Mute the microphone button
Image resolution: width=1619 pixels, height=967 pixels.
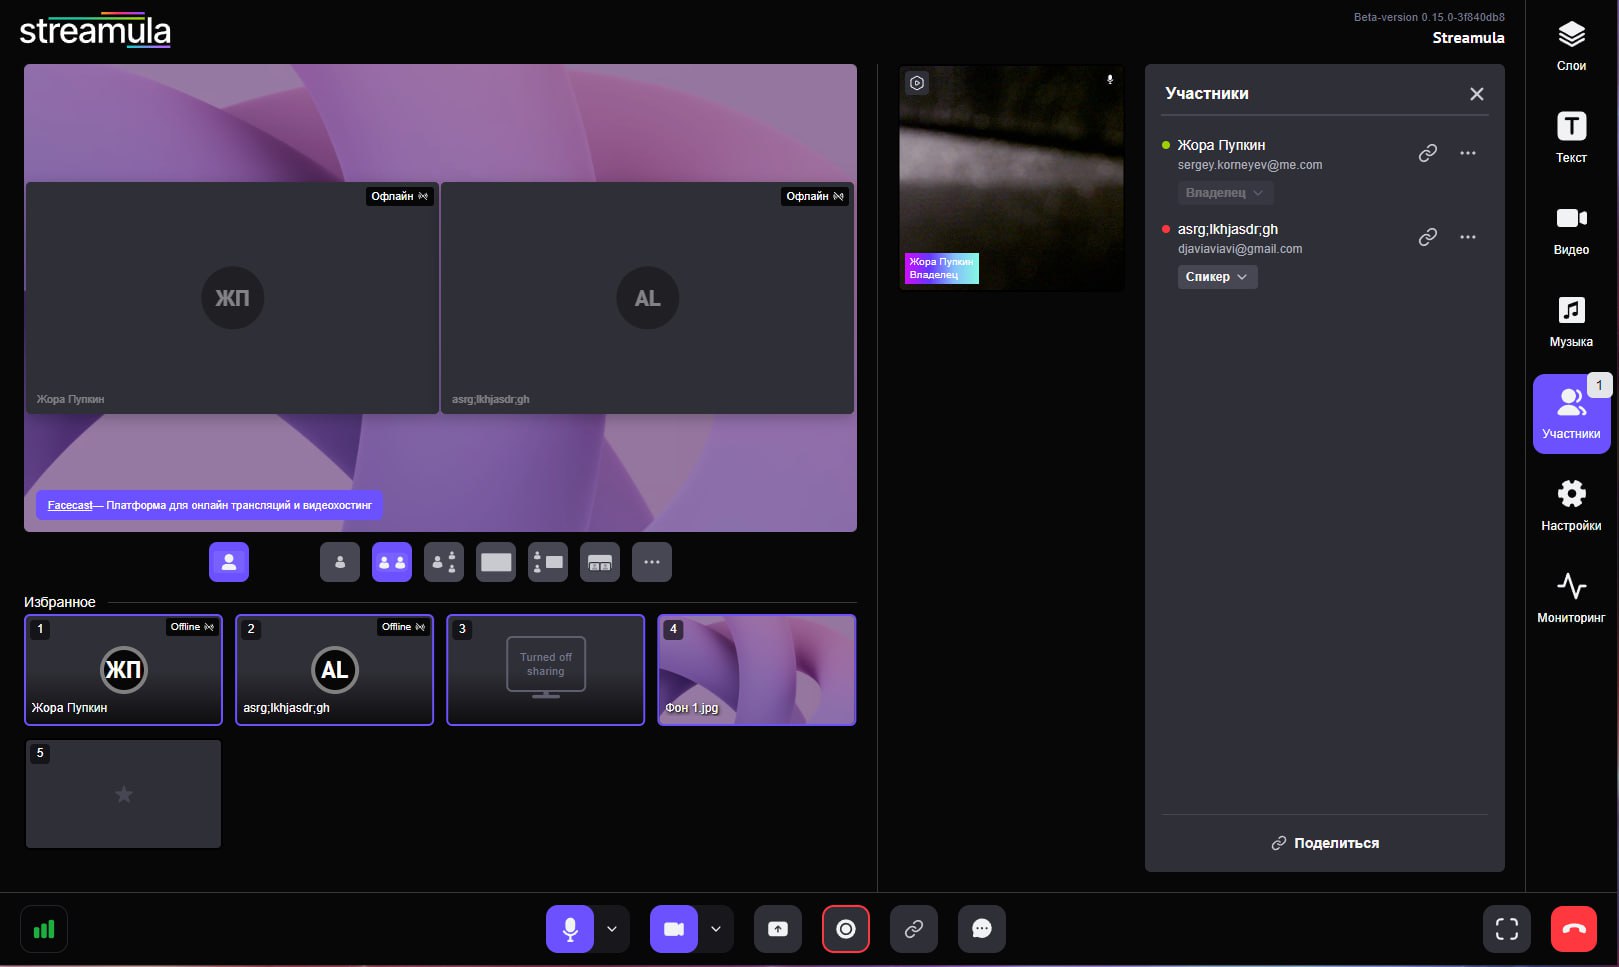(570, 929)
